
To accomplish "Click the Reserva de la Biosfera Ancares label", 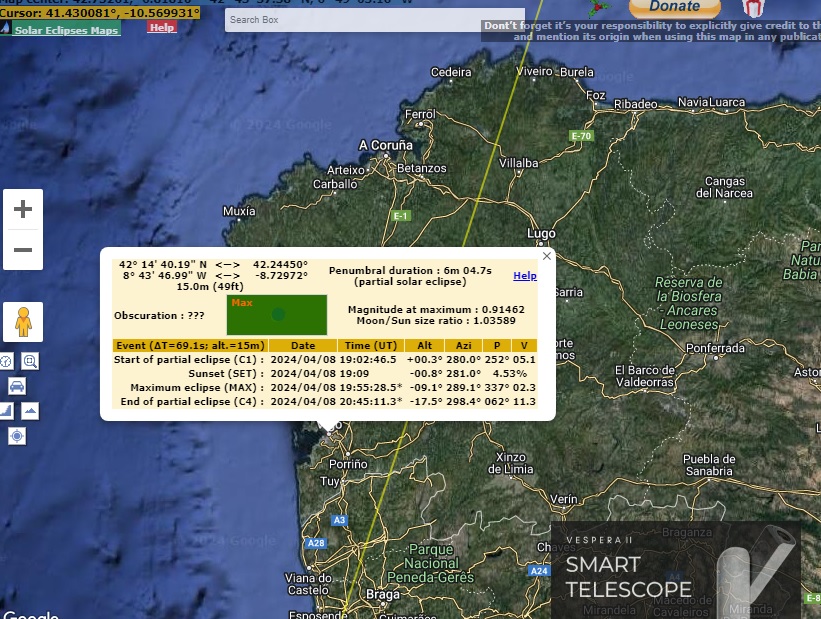I will click(x=689, y=304).
